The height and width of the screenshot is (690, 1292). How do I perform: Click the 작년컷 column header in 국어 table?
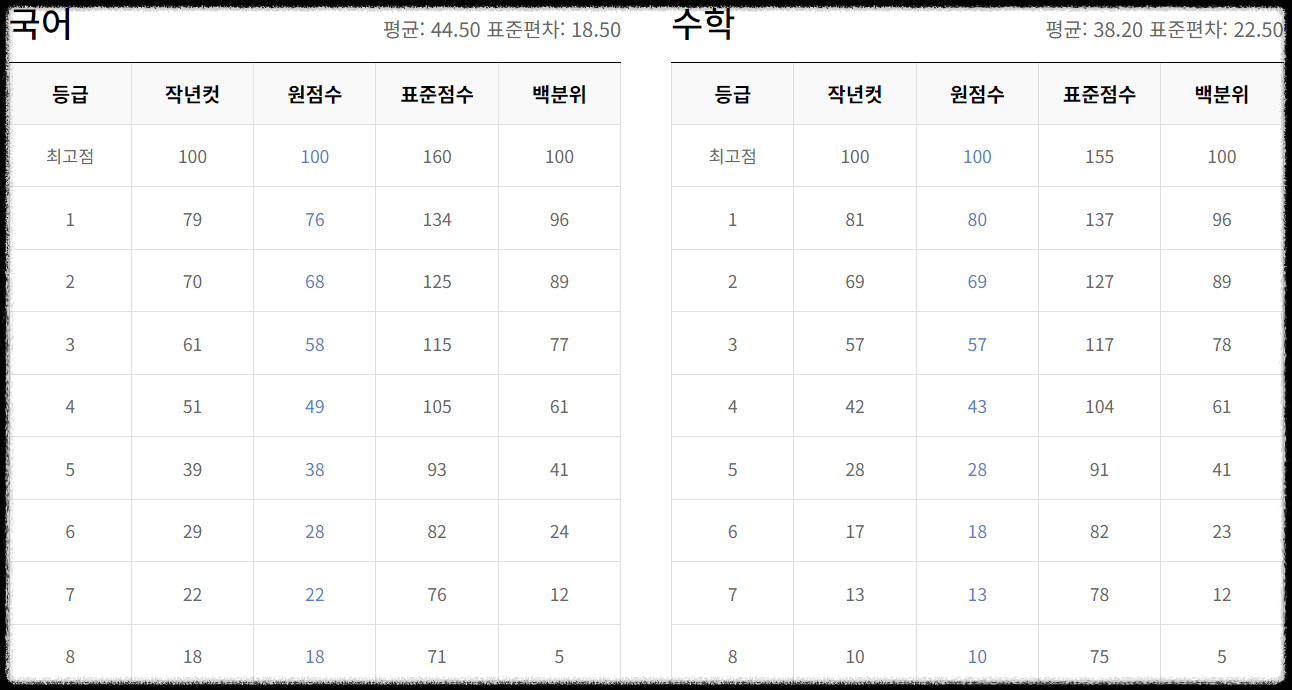pos(192,93)
